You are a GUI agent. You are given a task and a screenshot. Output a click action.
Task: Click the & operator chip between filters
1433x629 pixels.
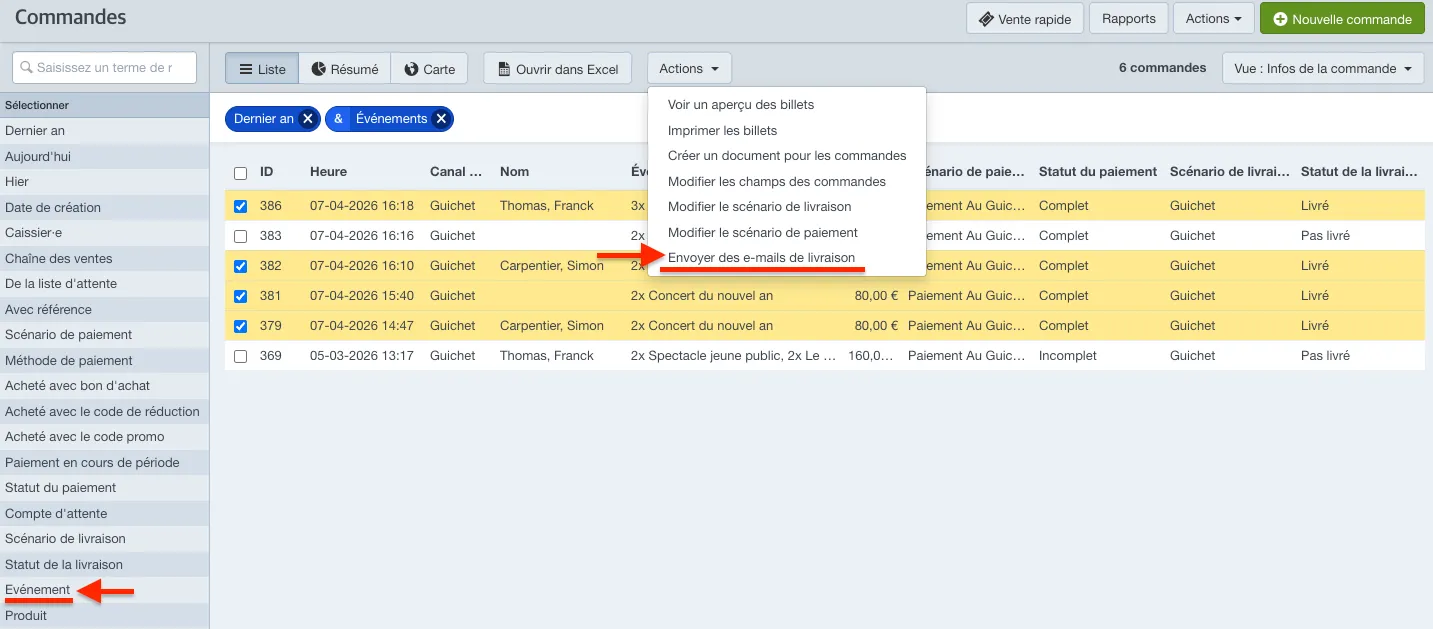338,119
